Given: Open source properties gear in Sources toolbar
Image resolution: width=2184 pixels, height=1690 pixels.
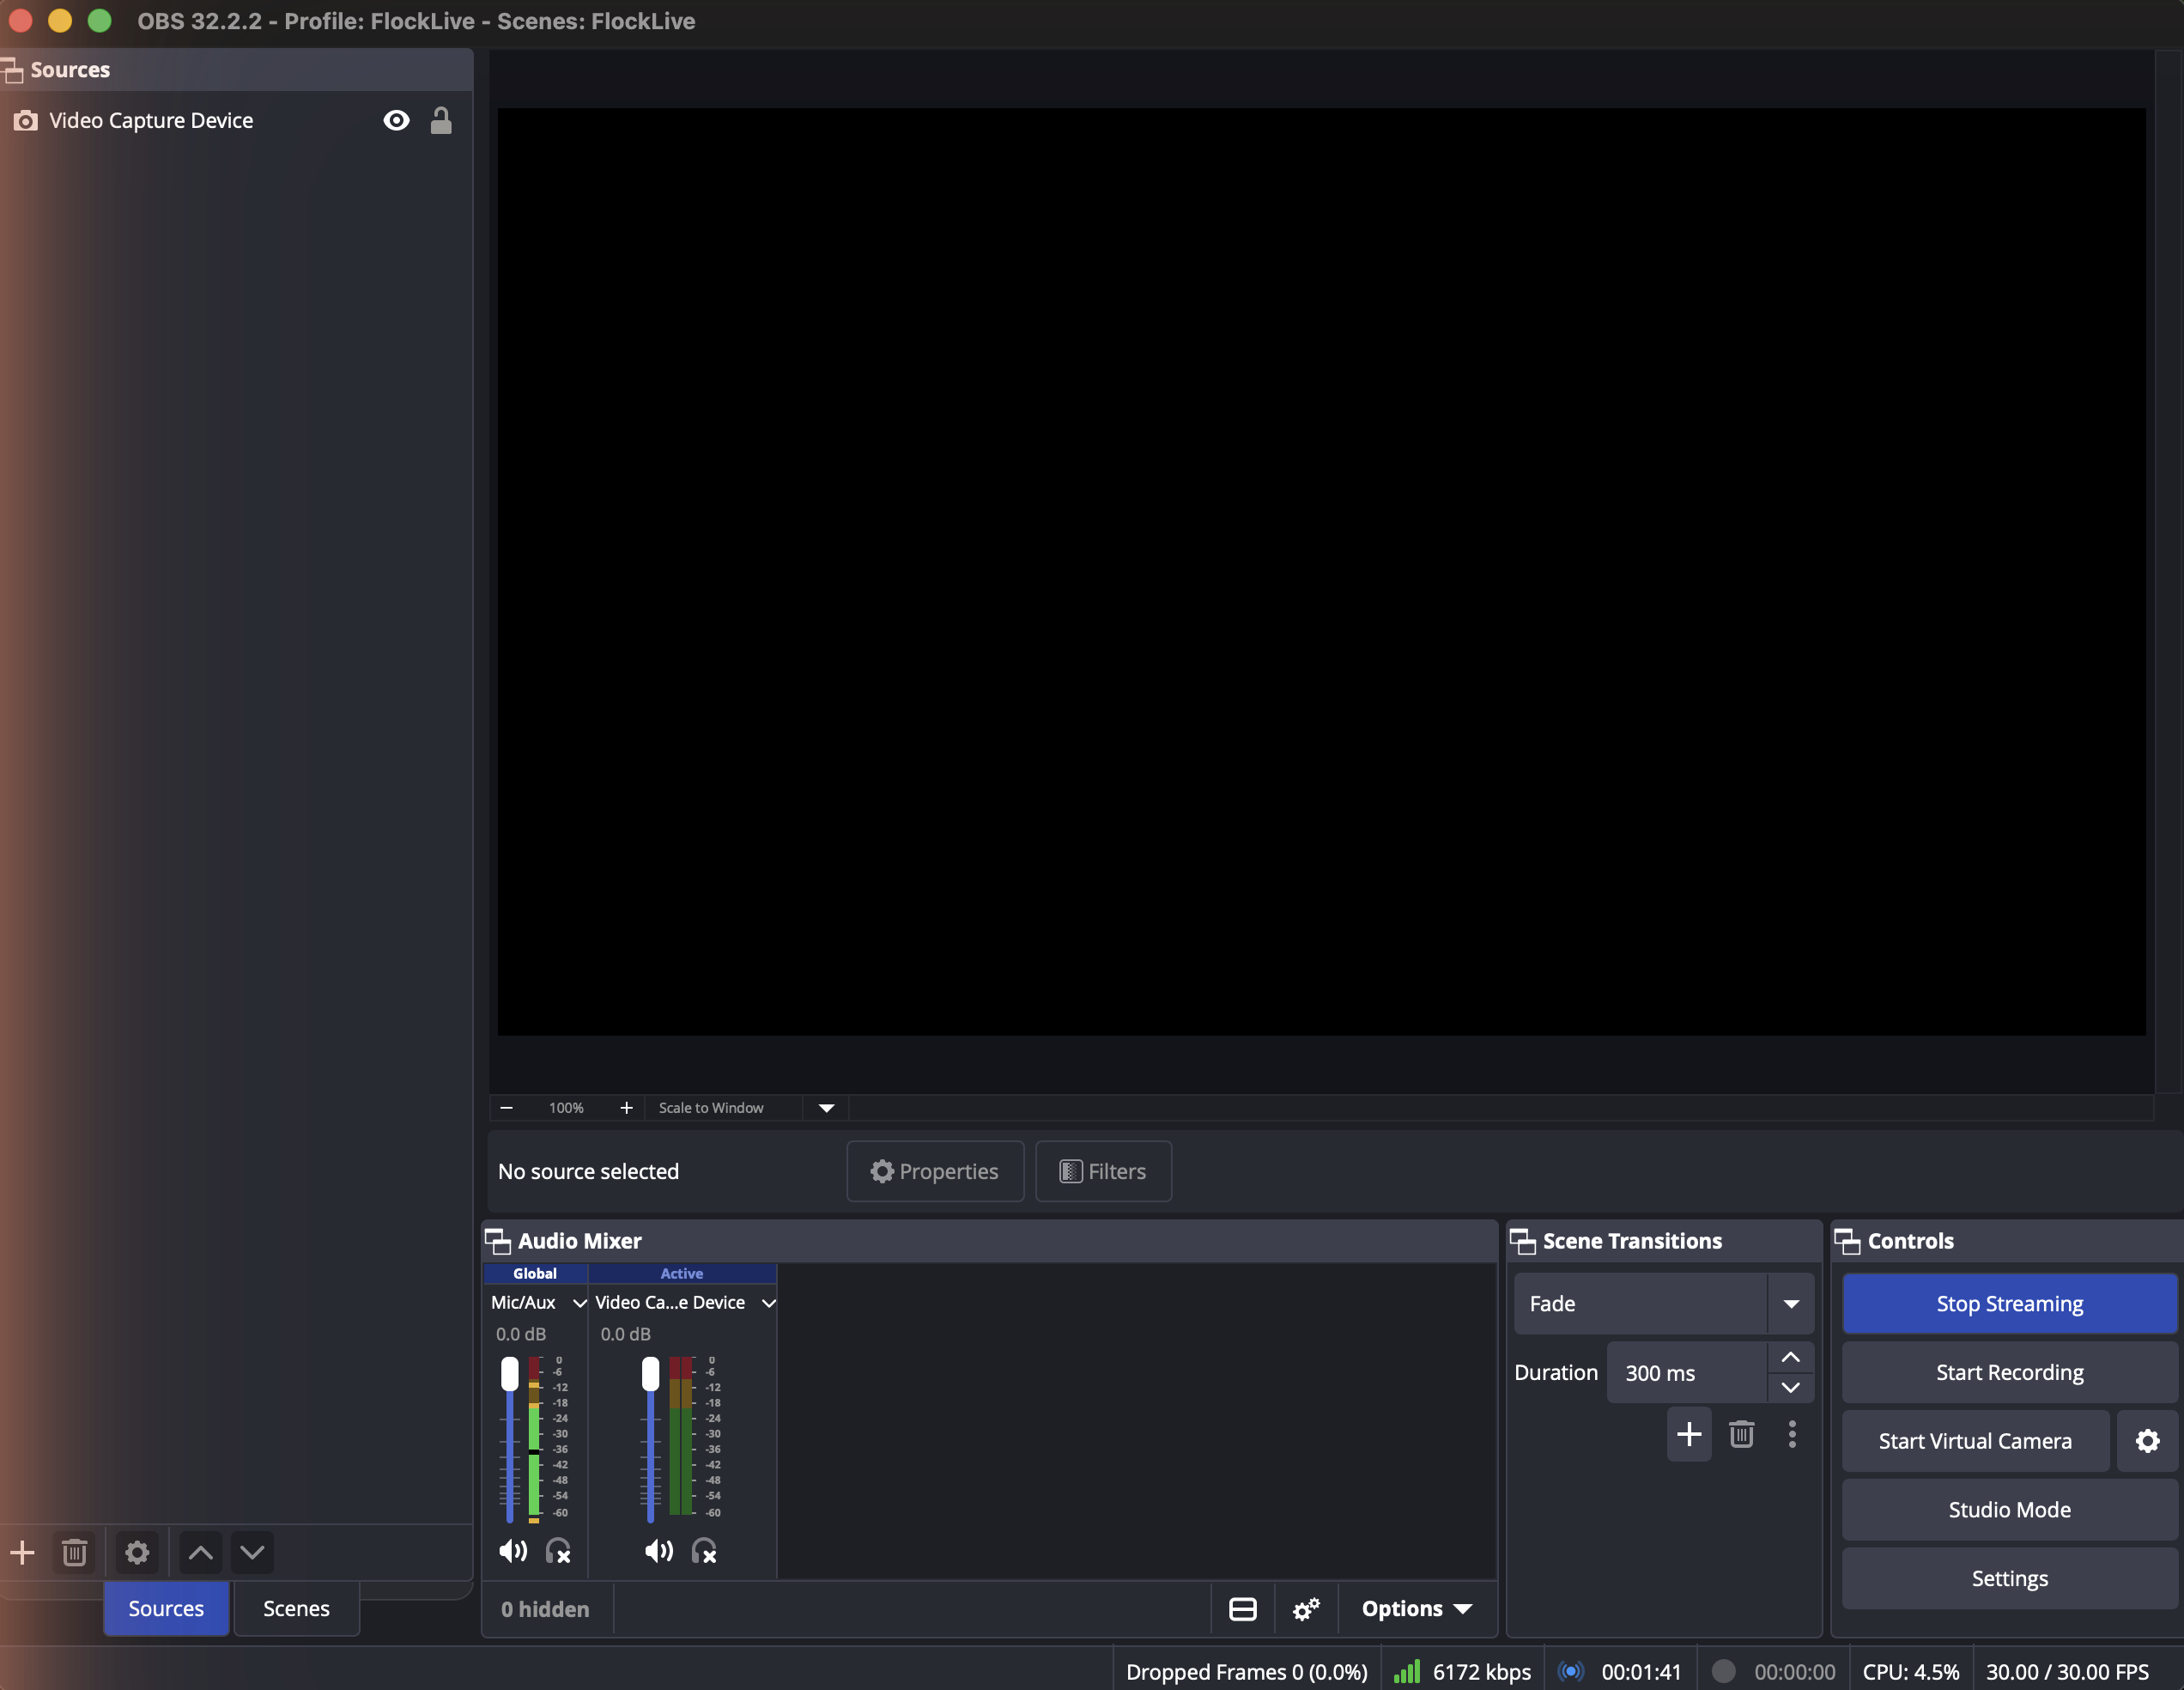Looking at the screenshot, I should click(137, 1553).
